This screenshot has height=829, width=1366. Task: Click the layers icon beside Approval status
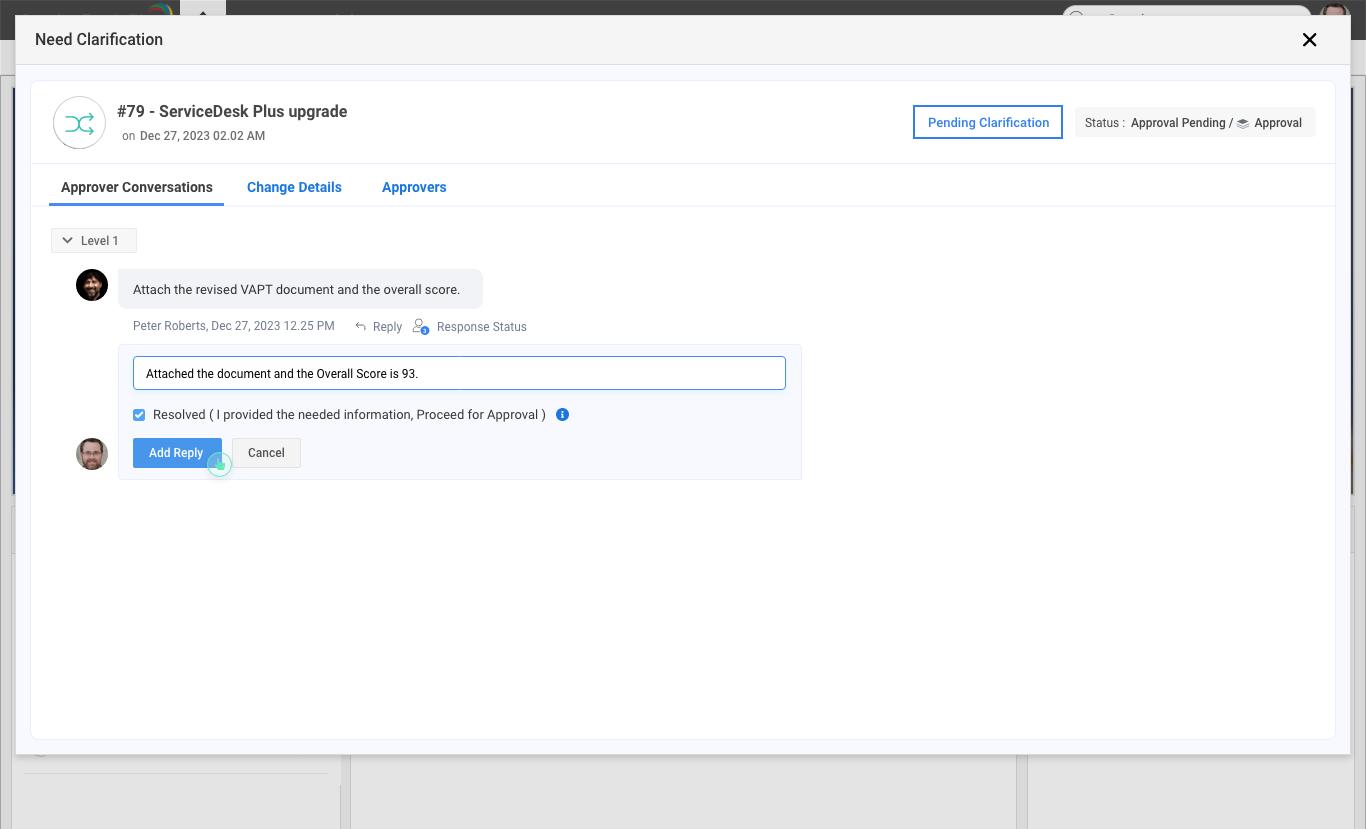(1242, 123)
